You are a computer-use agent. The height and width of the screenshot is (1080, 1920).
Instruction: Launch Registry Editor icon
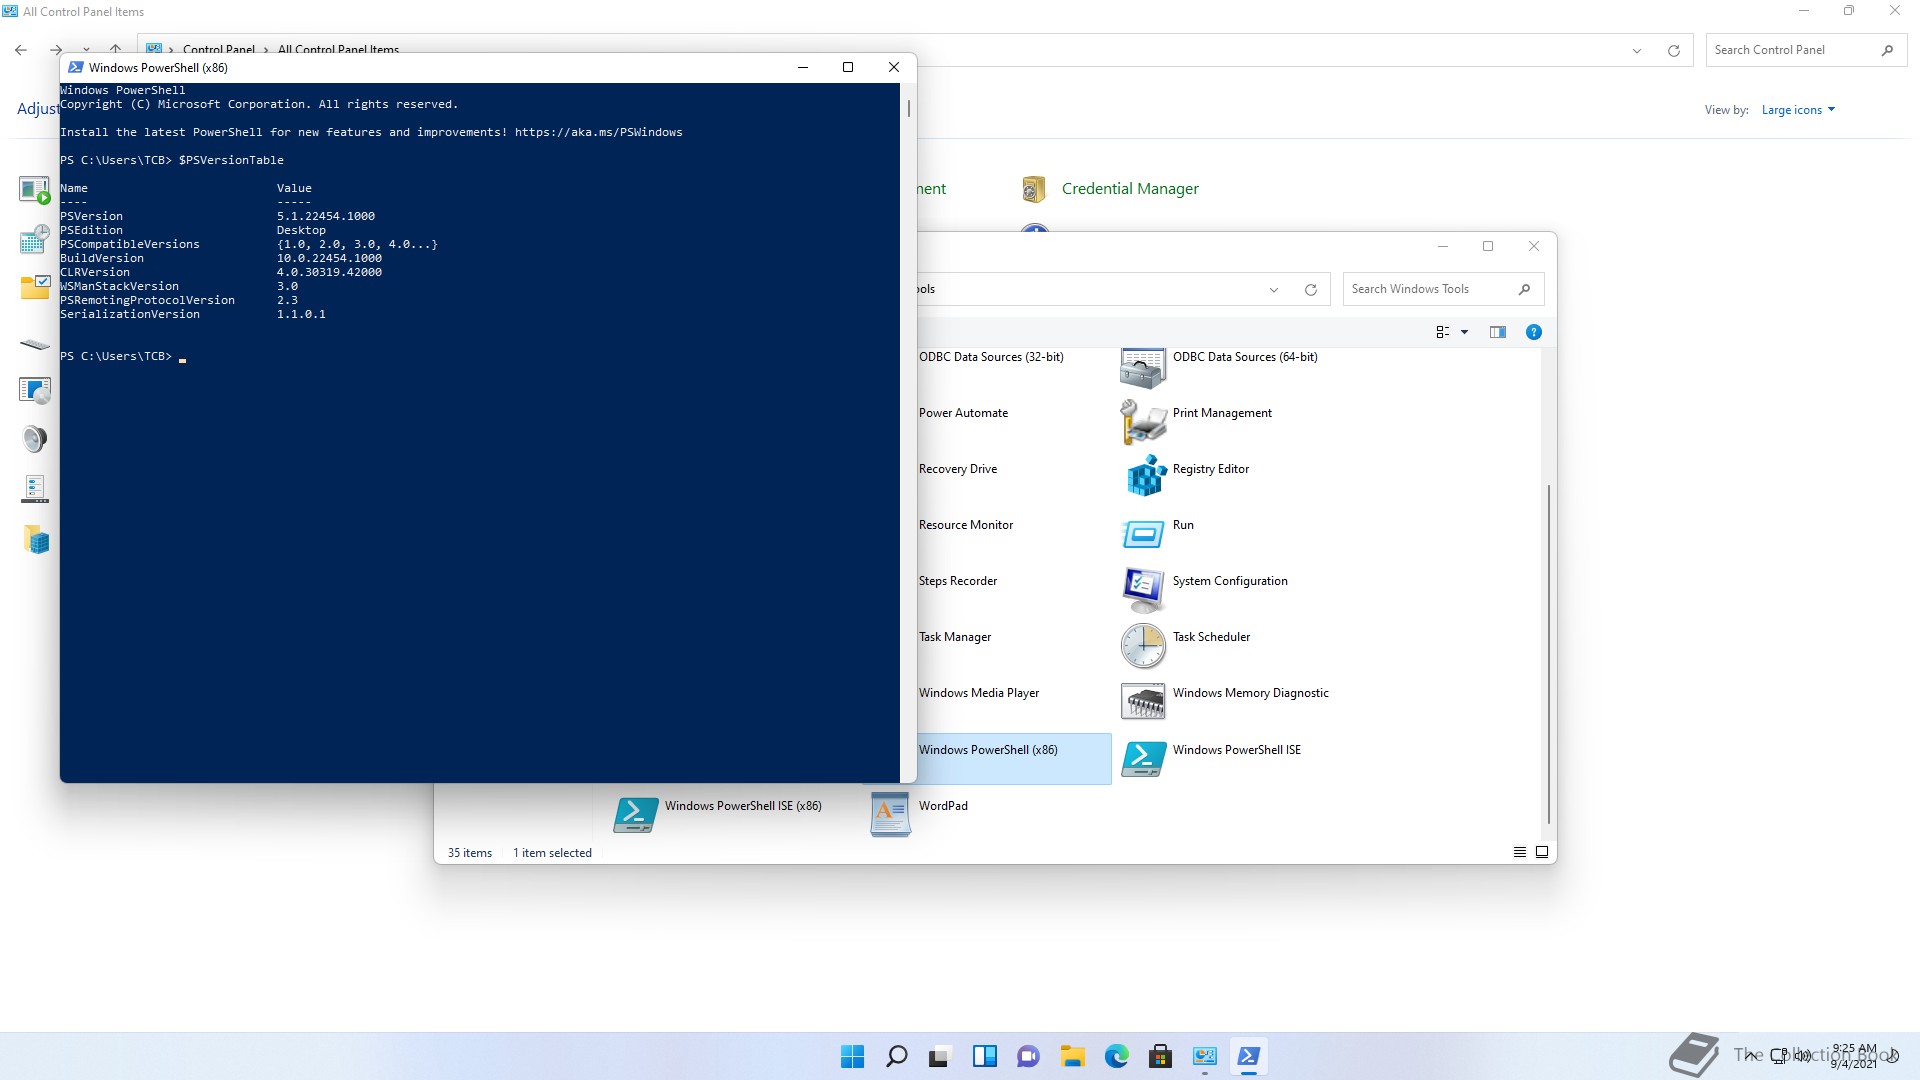coord(1146,476)
